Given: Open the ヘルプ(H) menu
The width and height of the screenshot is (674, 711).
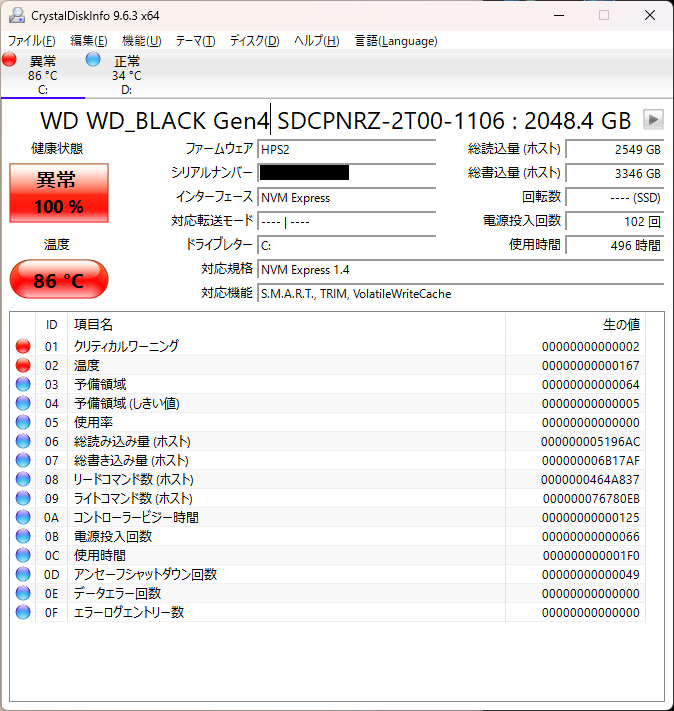Looking at the screenshot, I should pos(317,41).
